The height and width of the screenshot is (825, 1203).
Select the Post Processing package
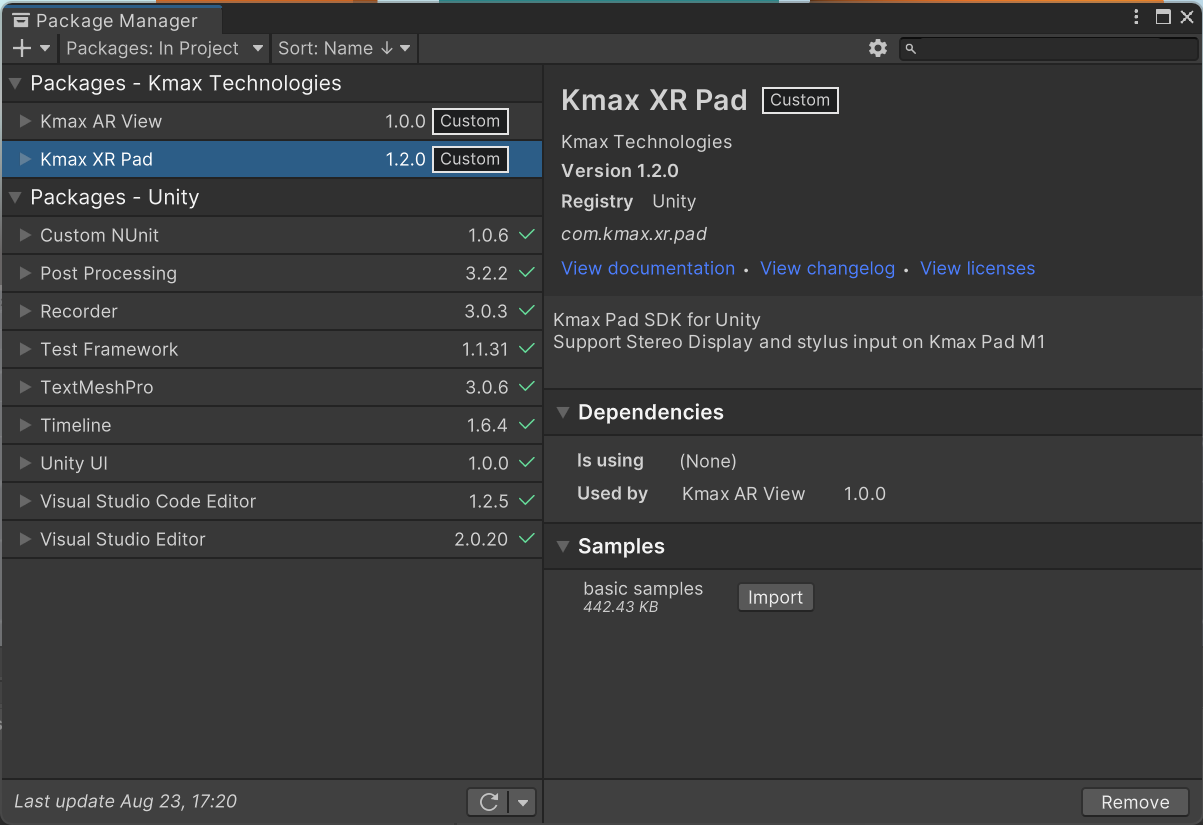coord(272,273)
